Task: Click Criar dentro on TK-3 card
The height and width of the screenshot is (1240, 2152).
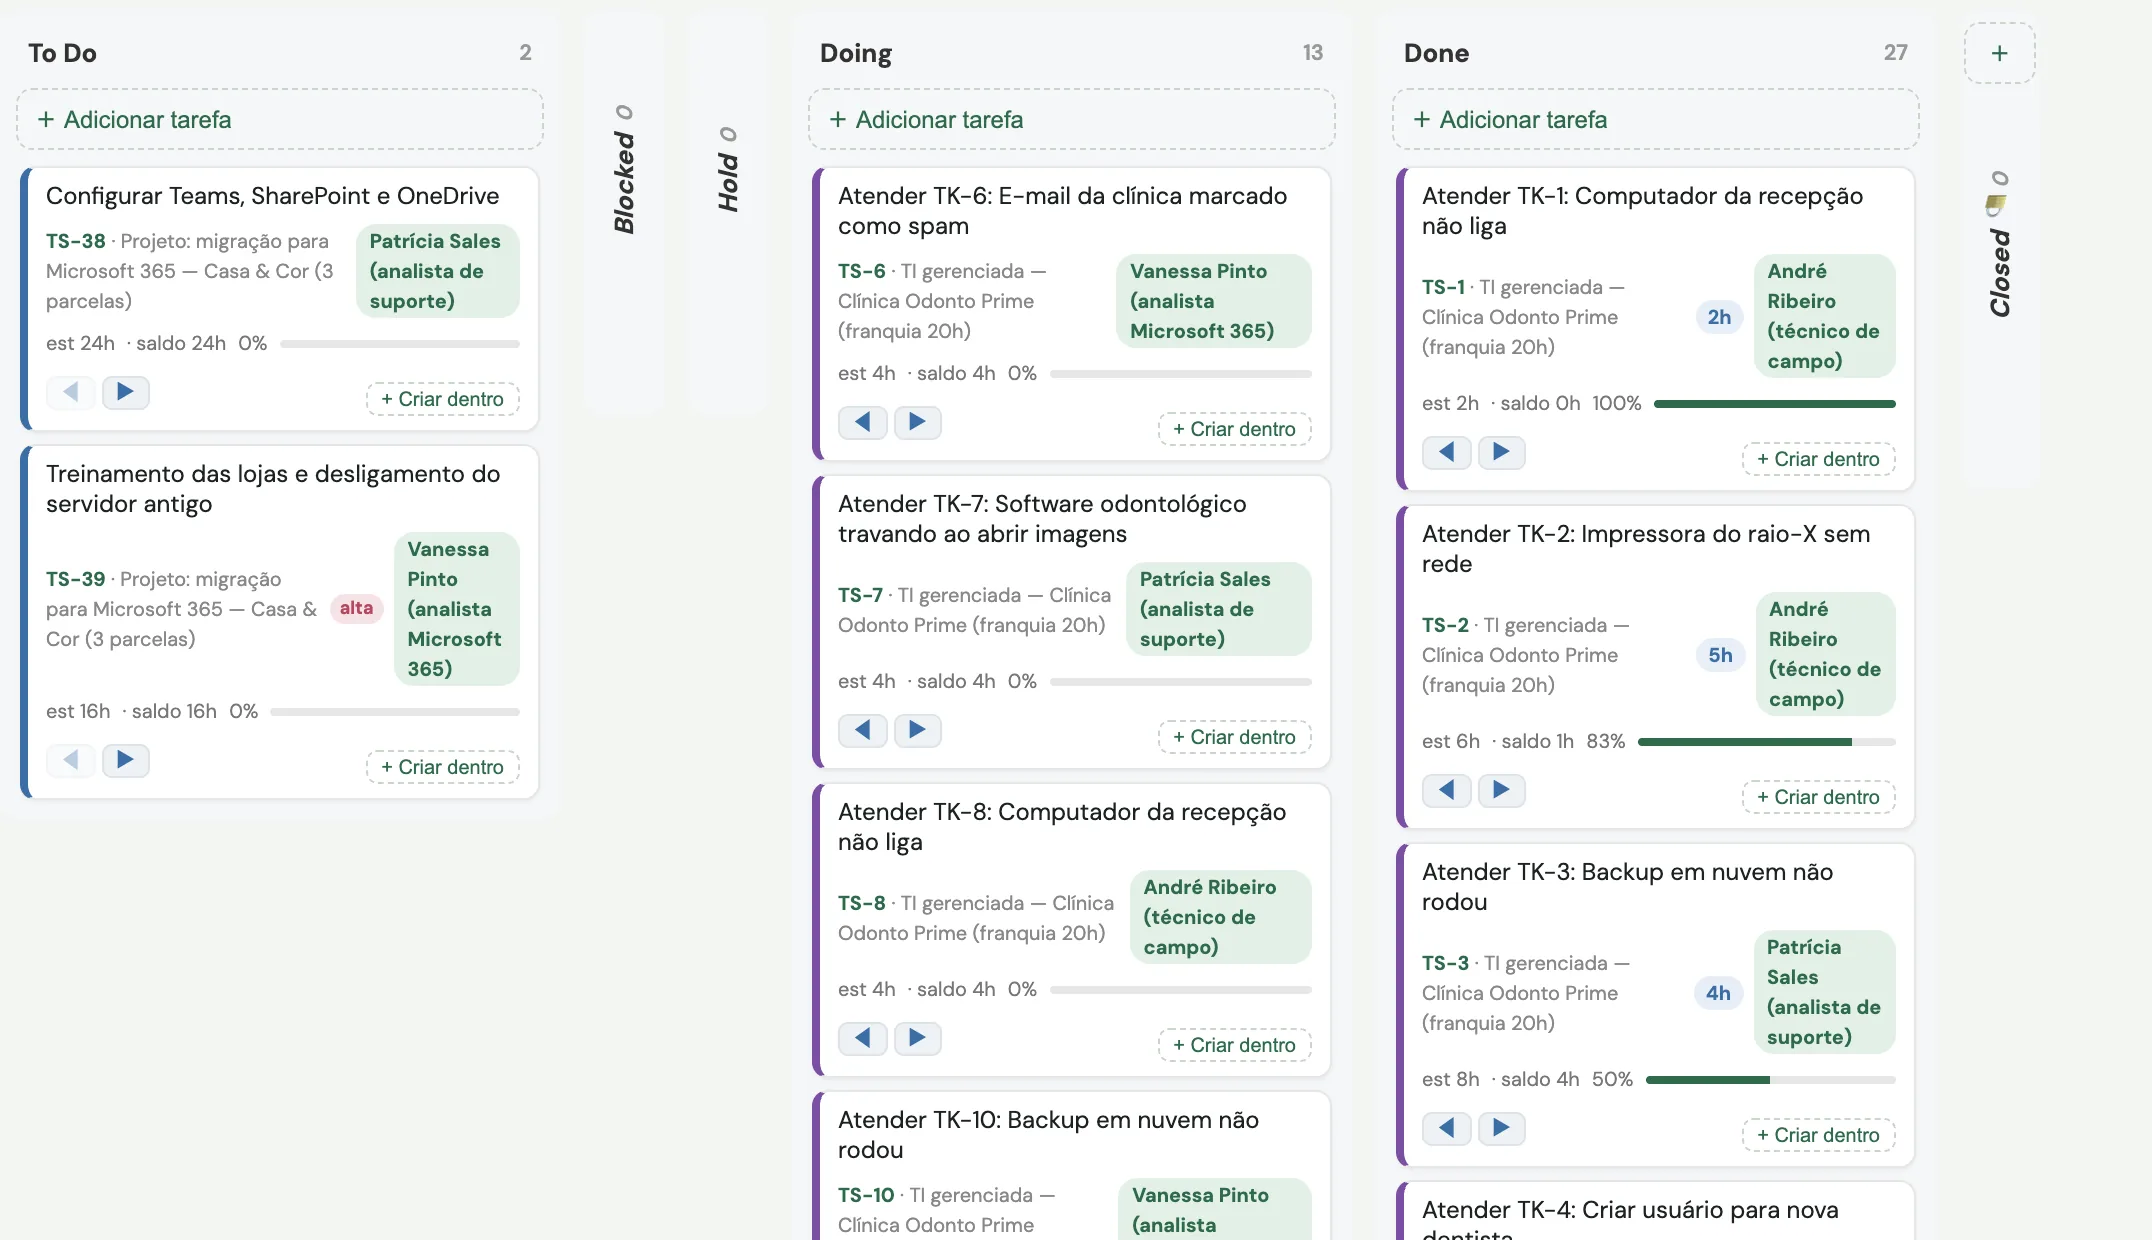Action: point(1819,1135)
